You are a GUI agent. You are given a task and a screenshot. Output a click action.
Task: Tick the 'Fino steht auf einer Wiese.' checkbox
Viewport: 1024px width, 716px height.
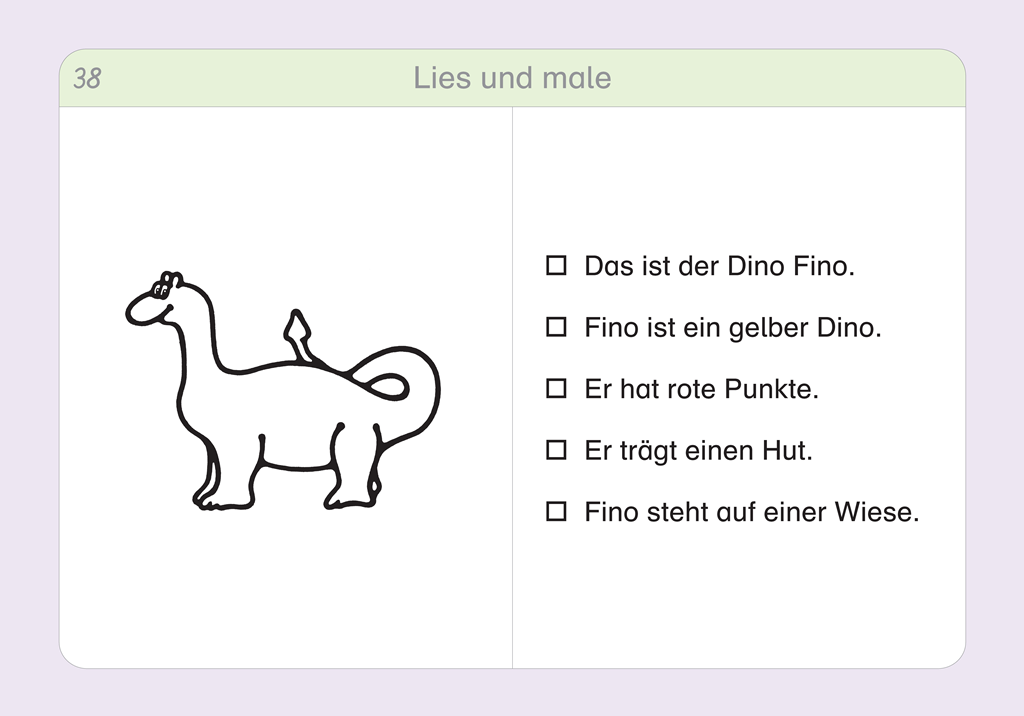point(556,512)
